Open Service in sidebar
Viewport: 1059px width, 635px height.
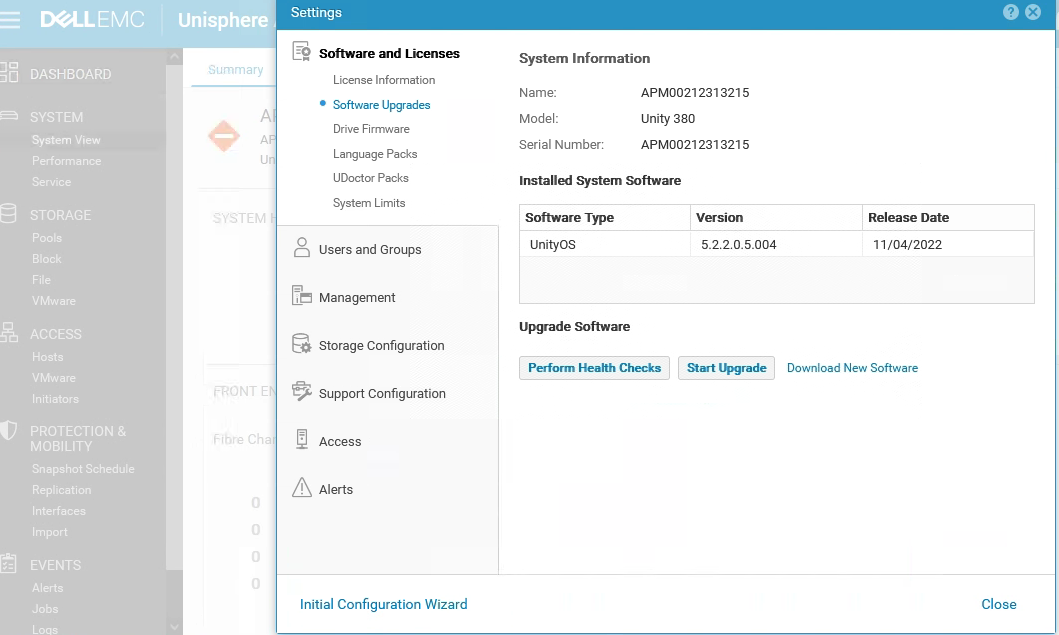coord(51,182)
